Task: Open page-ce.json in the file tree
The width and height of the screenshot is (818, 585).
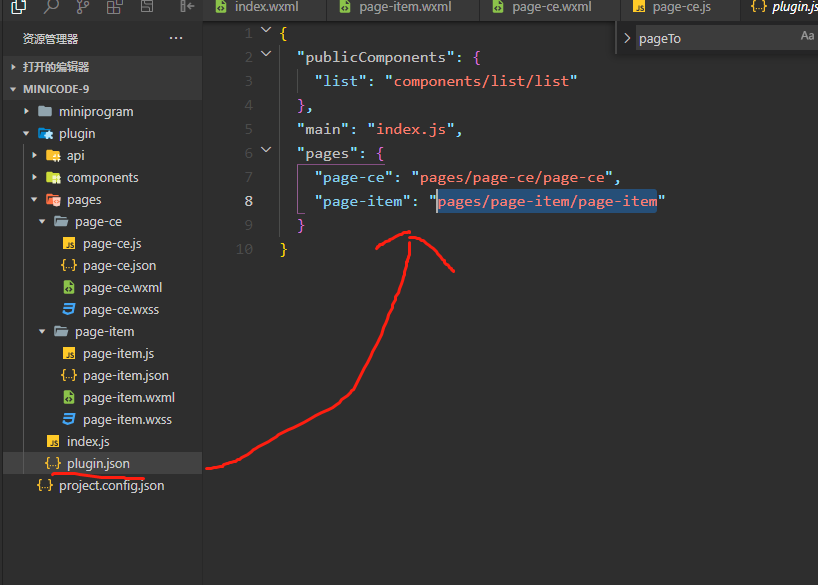Action: point(119,266)
